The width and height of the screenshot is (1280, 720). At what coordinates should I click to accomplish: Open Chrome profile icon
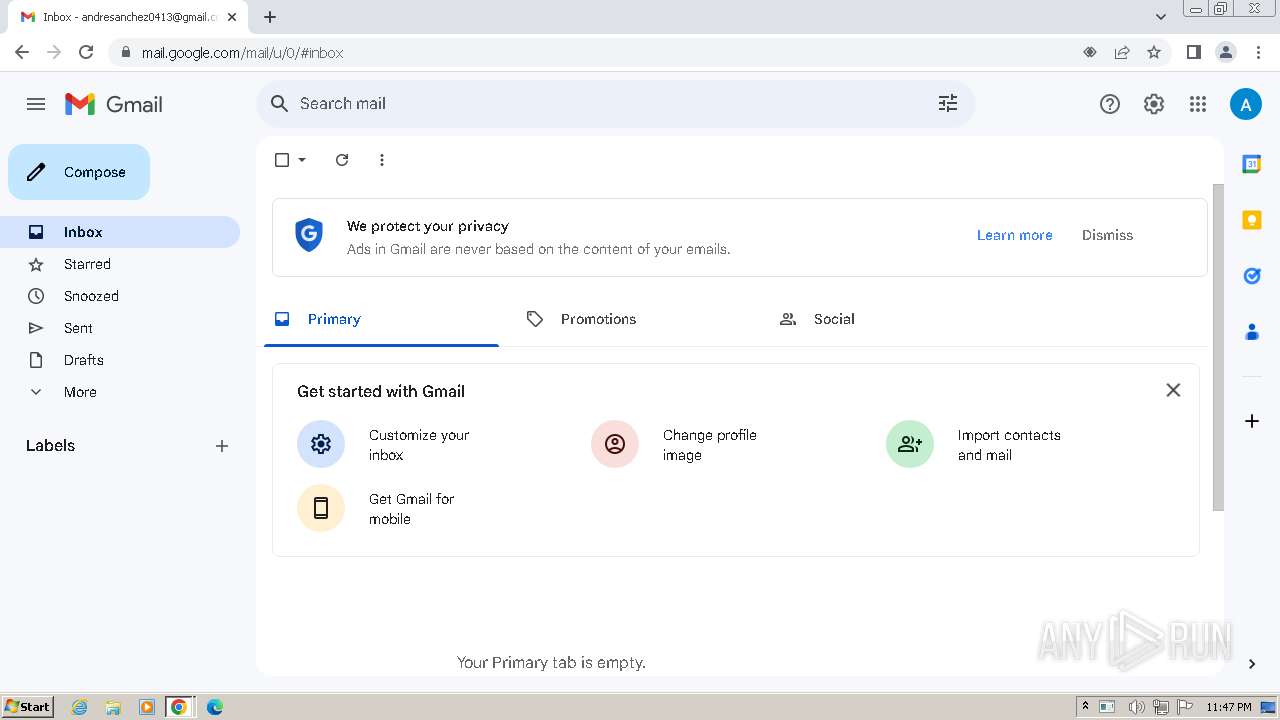tap(1225, 52)
